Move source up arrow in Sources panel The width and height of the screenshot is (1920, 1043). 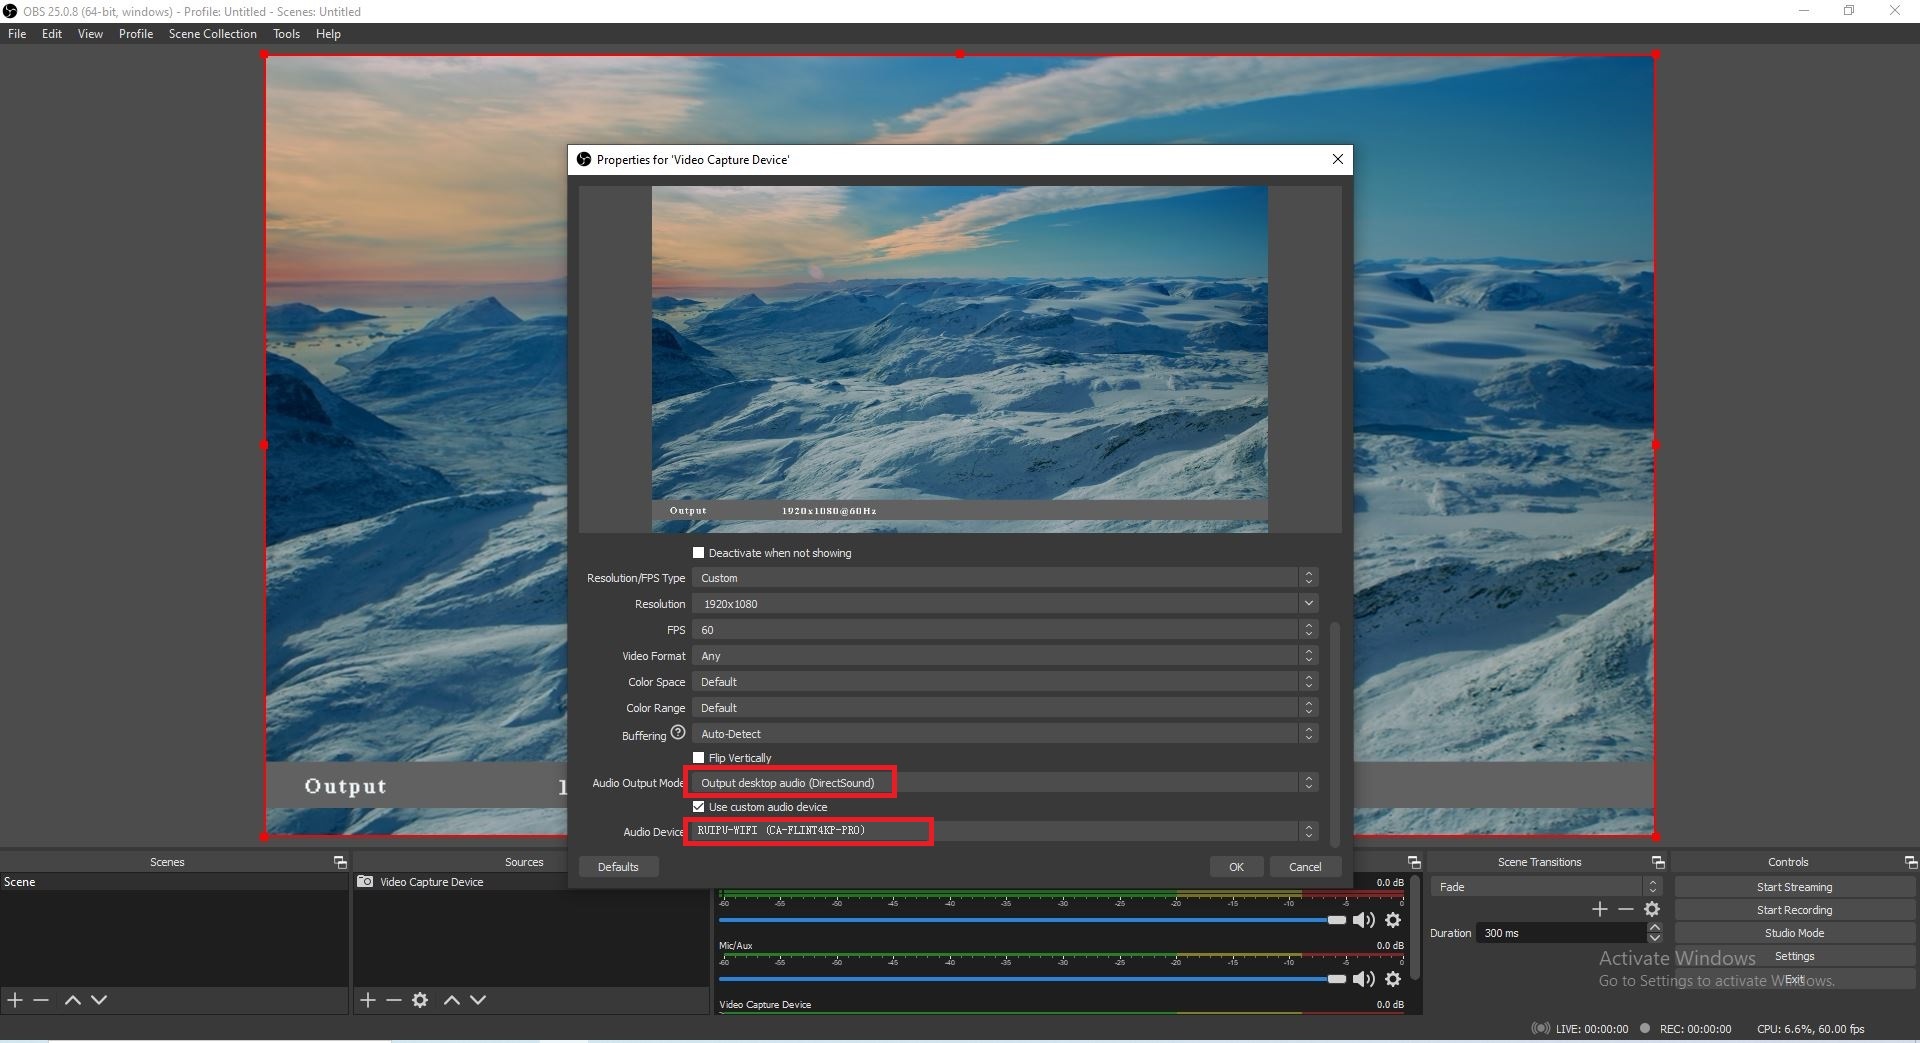point(452,1000)
